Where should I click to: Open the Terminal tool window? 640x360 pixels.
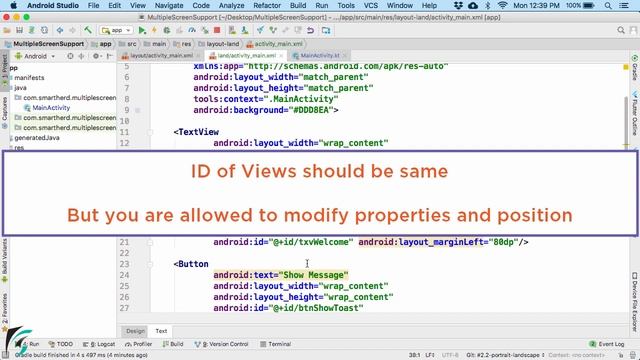pos(276,344)
